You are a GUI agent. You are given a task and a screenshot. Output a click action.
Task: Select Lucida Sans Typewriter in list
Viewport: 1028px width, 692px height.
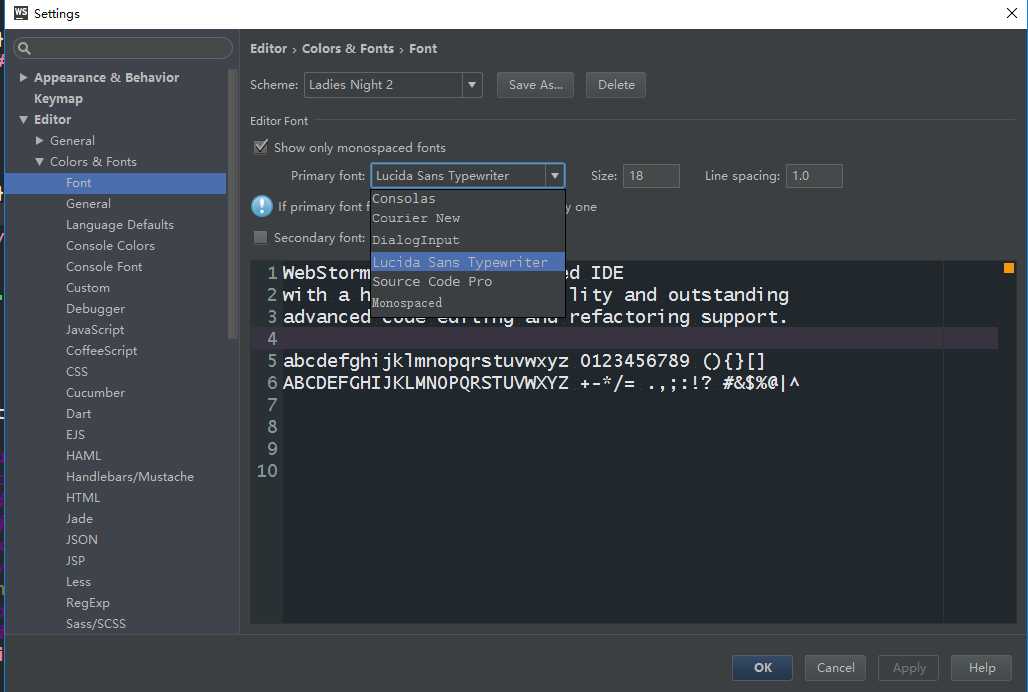click(x=467, y=261)
